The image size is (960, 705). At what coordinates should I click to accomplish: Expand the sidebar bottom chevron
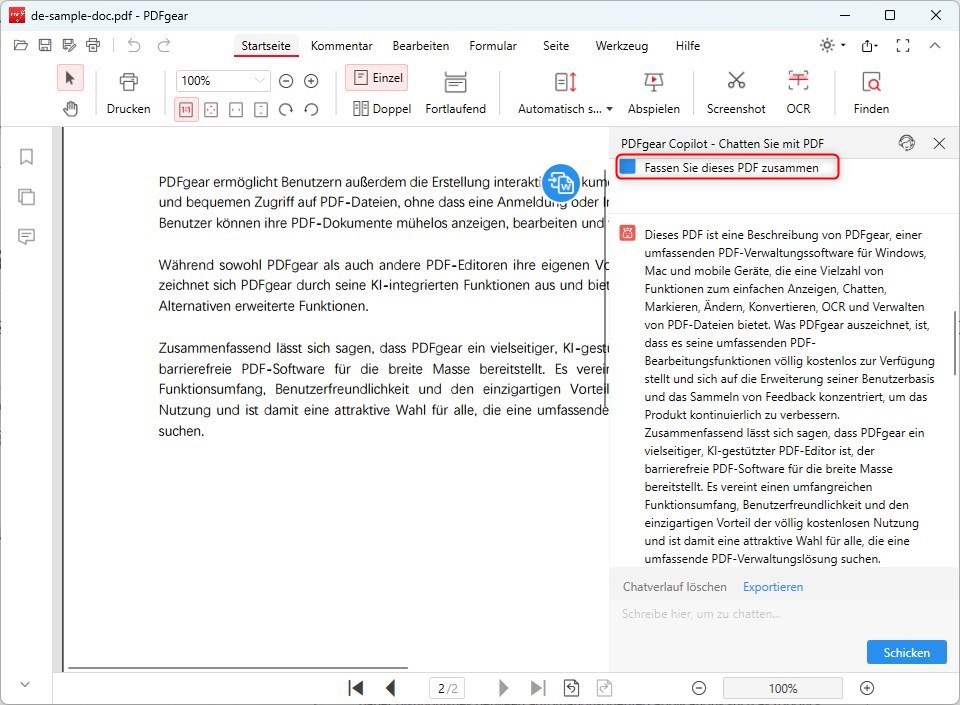(25, 684)
